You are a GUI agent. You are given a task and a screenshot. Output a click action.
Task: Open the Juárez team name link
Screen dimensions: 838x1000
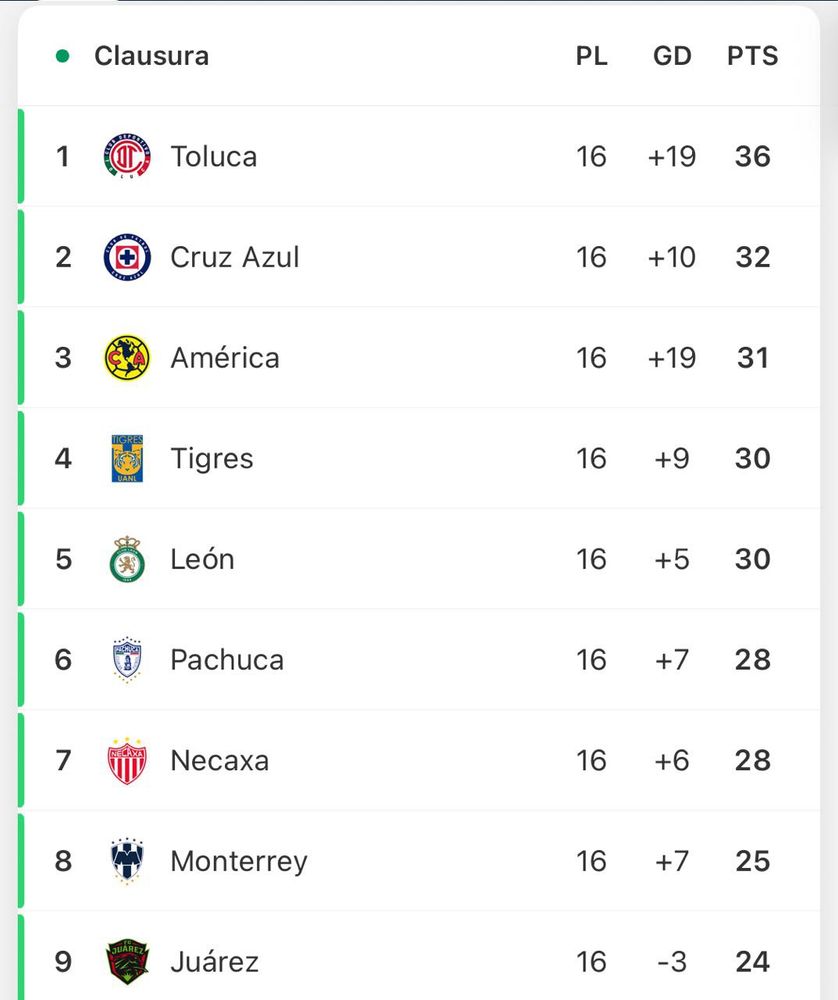coord(214,962)
